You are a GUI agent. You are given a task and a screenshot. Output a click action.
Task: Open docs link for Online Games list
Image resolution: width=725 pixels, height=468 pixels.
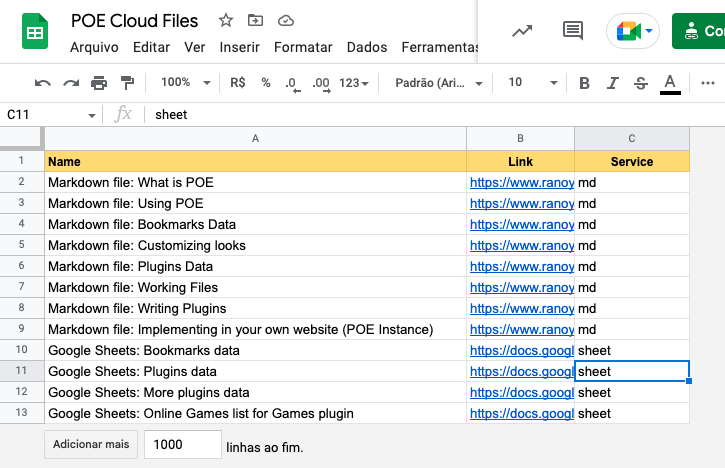(x=522, y=413)
